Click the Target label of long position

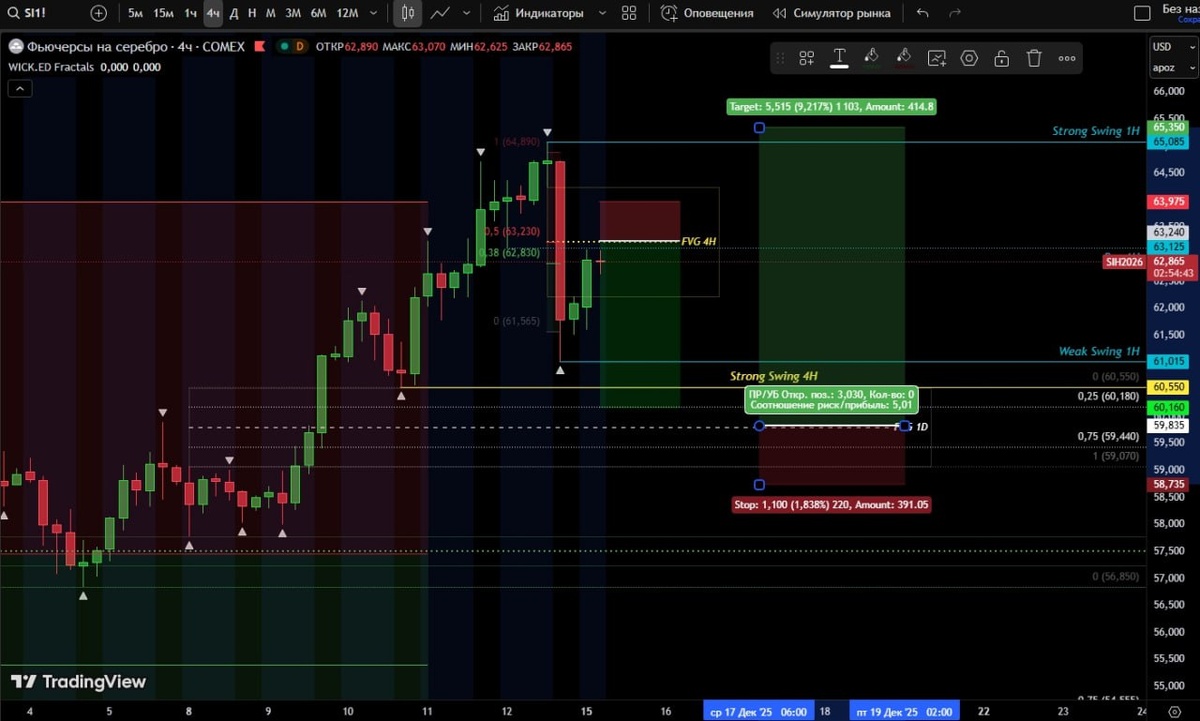832,106
